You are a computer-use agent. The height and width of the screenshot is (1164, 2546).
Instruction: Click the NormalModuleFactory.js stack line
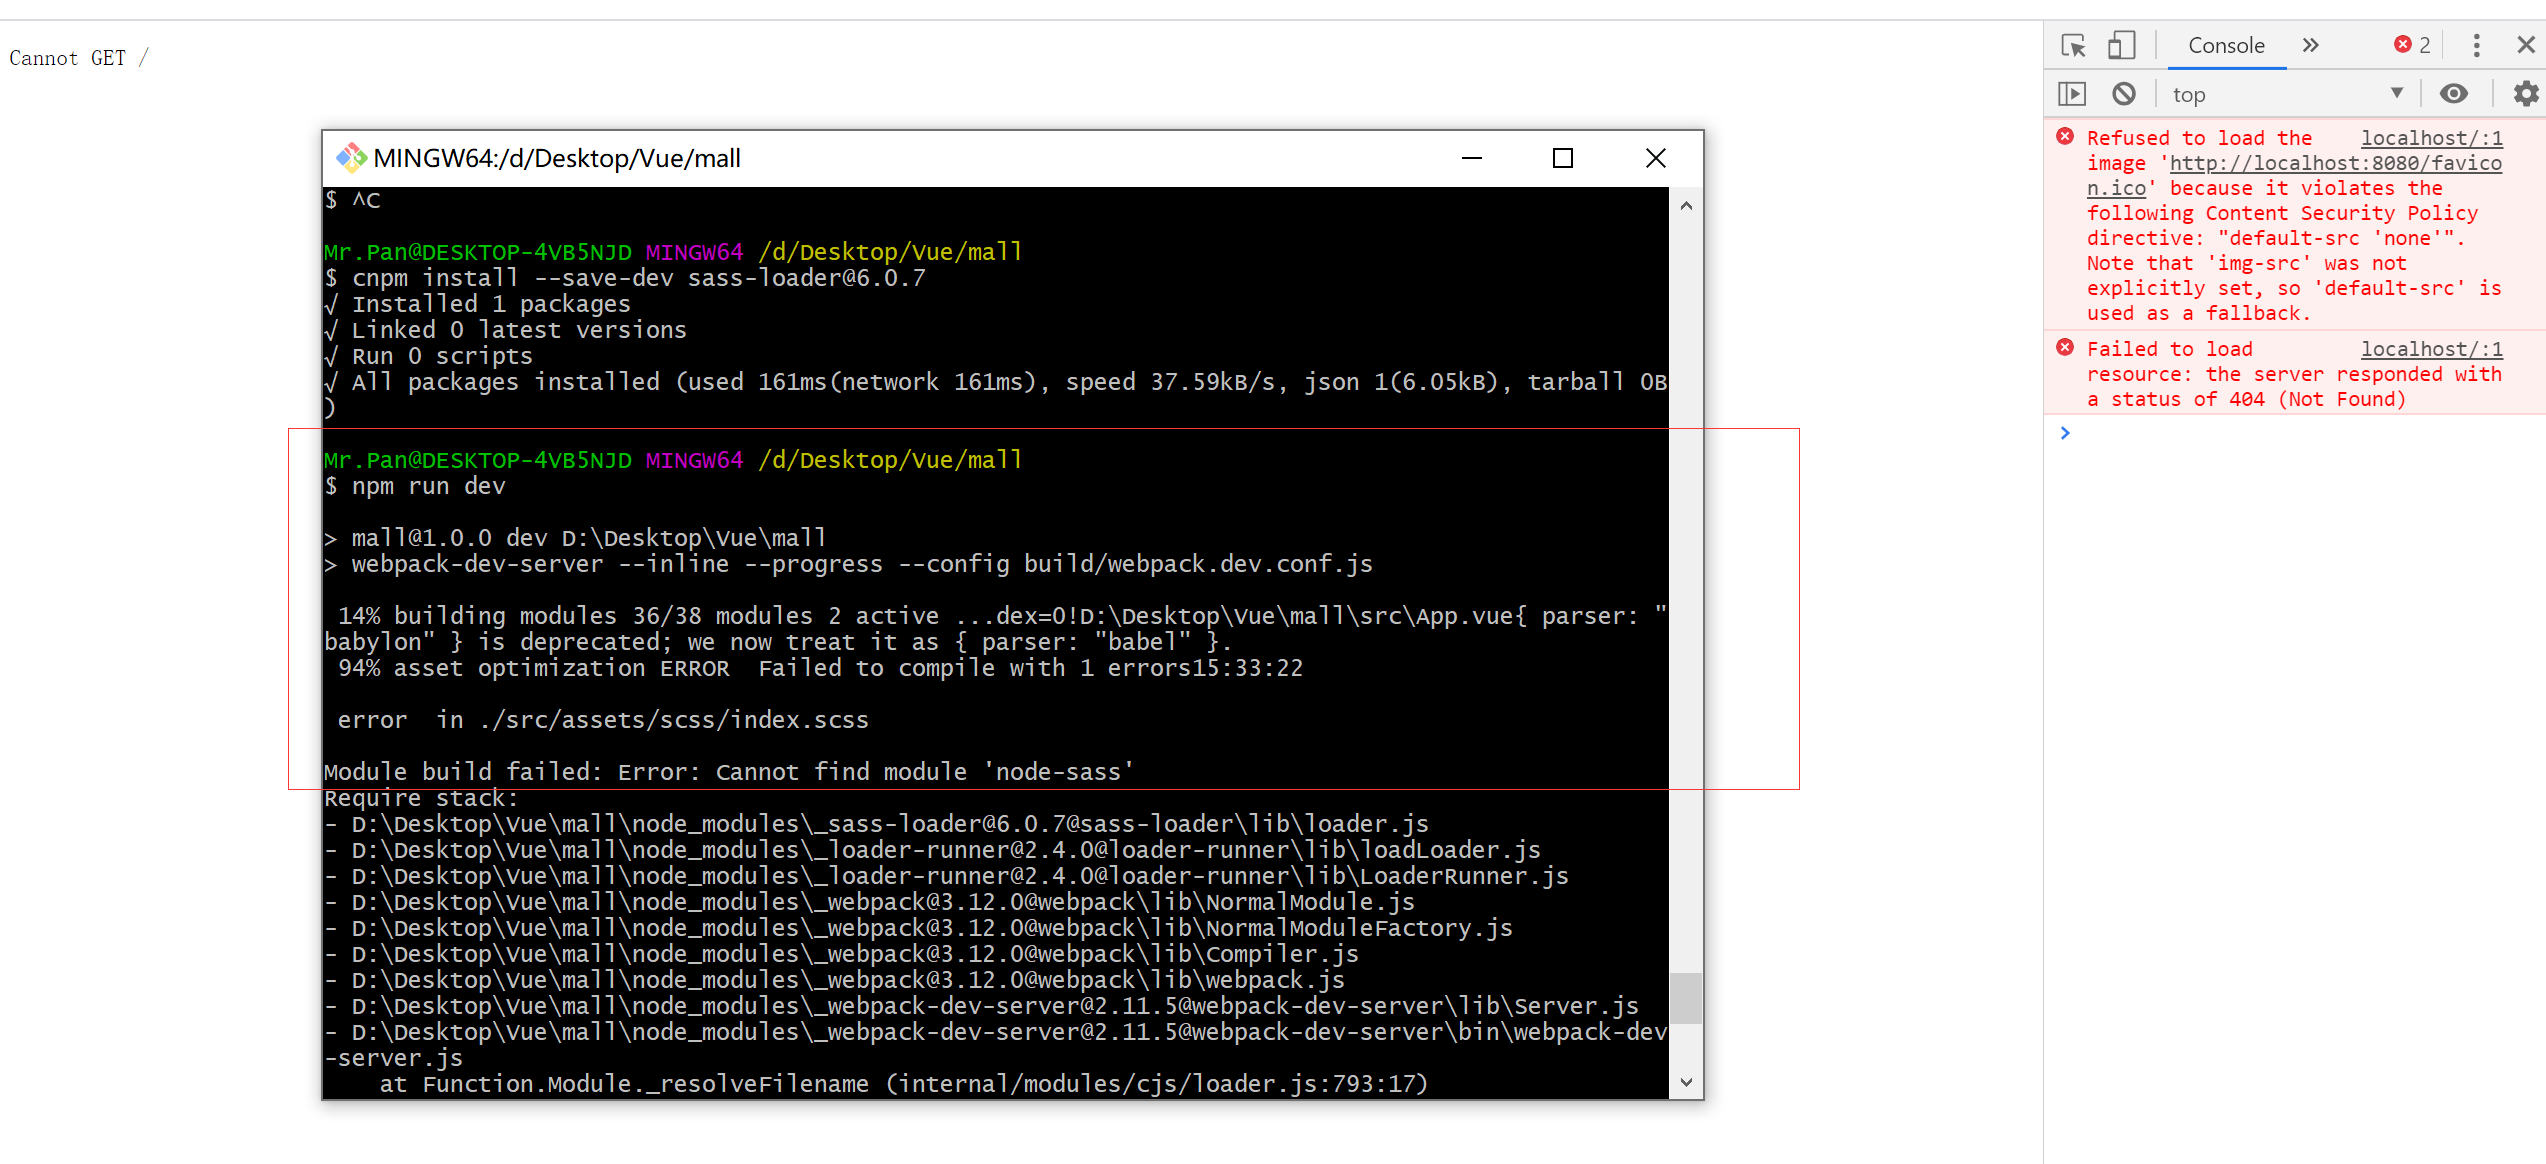[x=918, y=928]
